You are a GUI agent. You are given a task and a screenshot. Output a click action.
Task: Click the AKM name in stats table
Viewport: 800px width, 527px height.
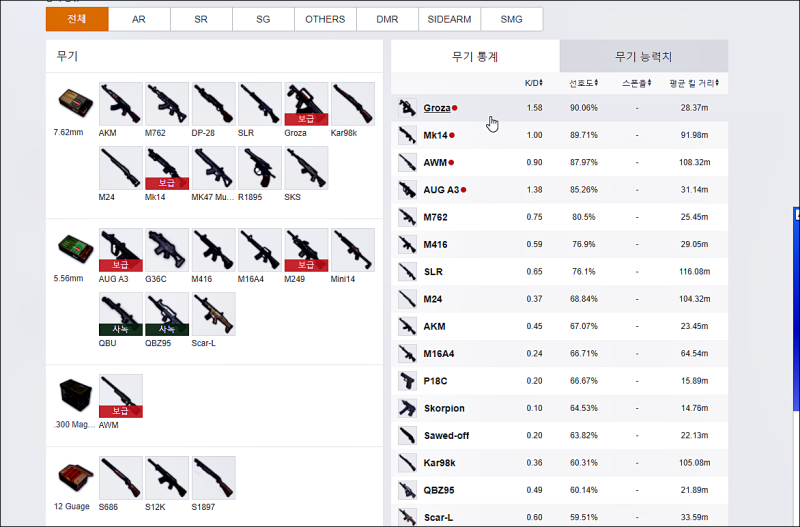pyautogui.click(x=434, y=327)
